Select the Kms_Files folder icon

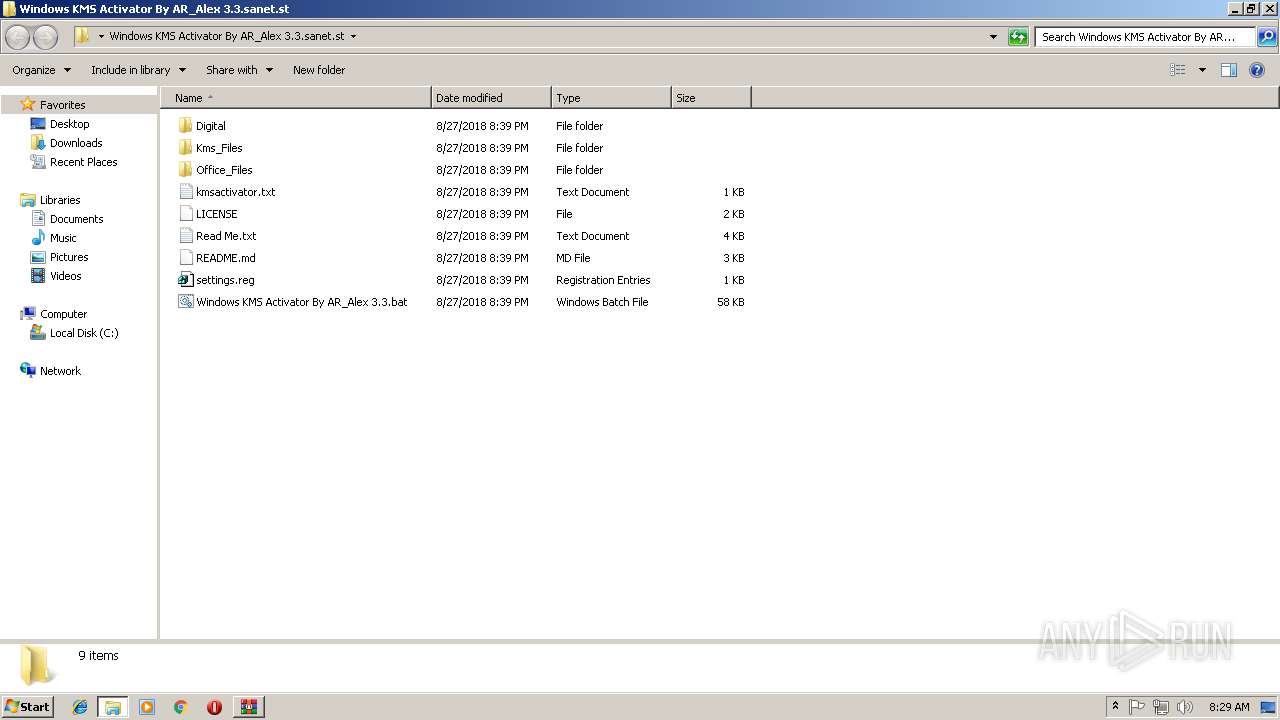(x=185, y=148)
